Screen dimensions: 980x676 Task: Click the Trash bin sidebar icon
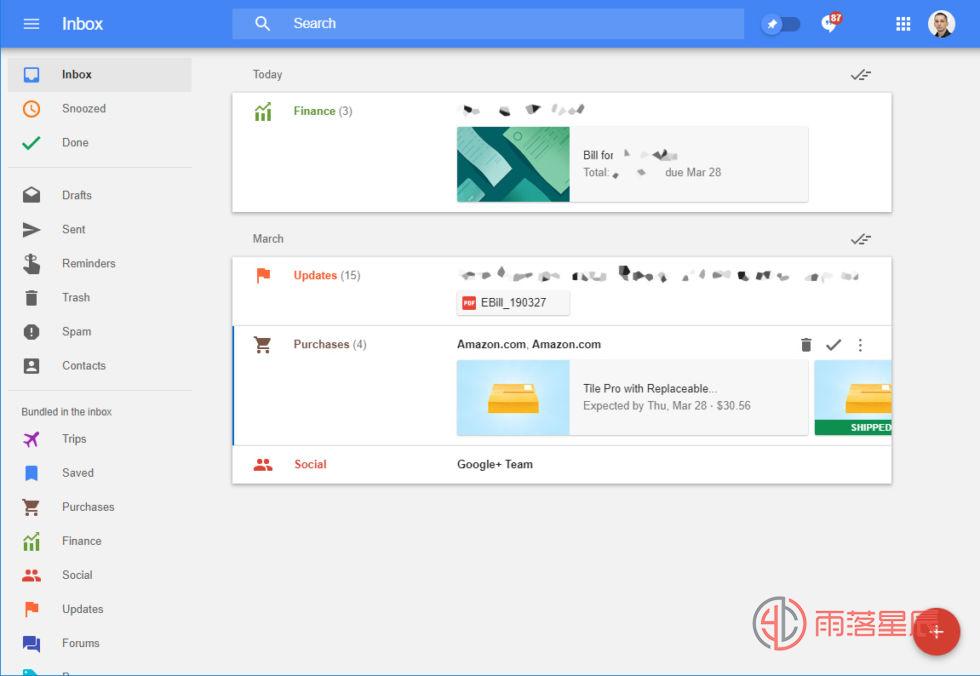31,297
